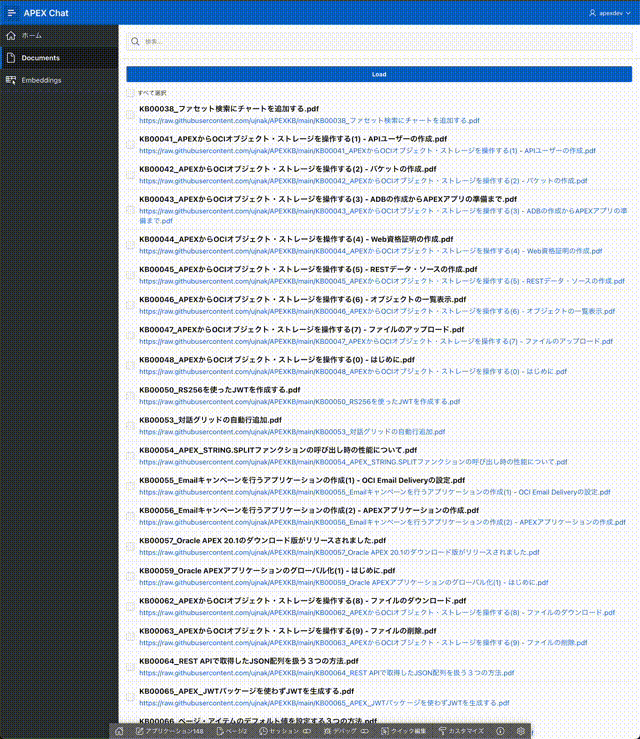Select the KB00043 row checkbox
This screenshot has height=739, width=640.
pos(131,210)
